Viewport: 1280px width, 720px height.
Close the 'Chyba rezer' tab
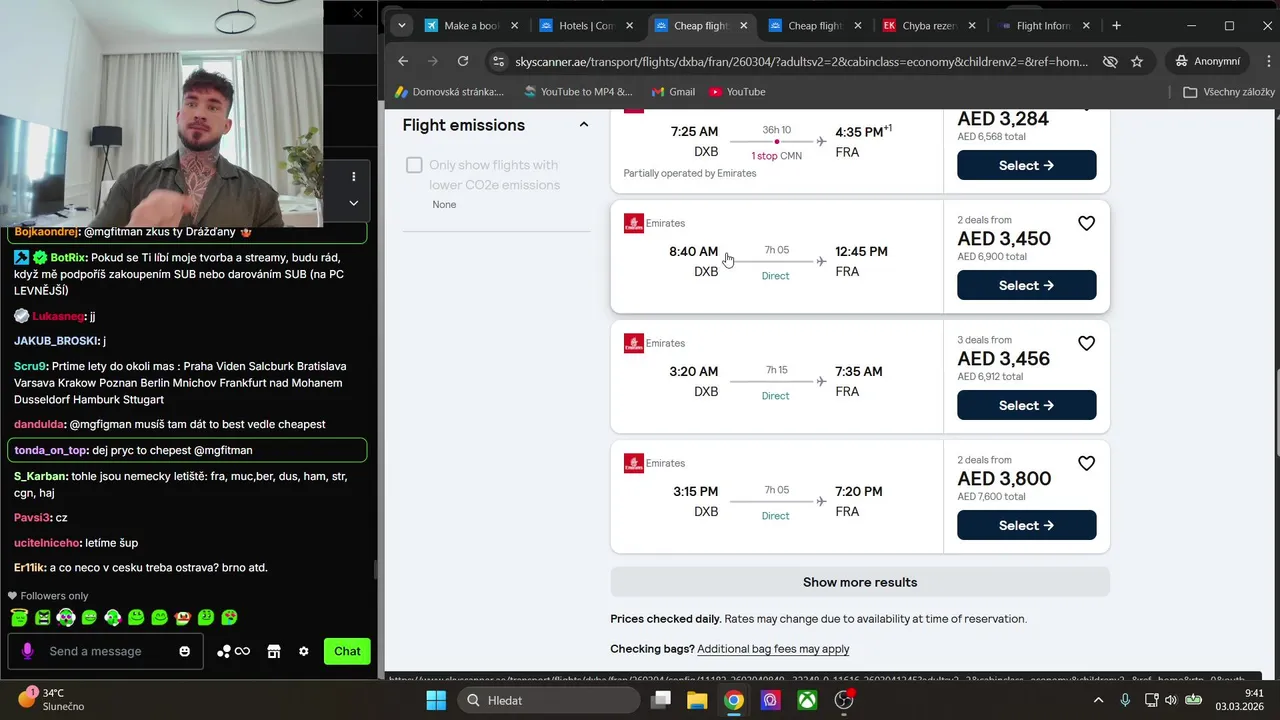974,25
